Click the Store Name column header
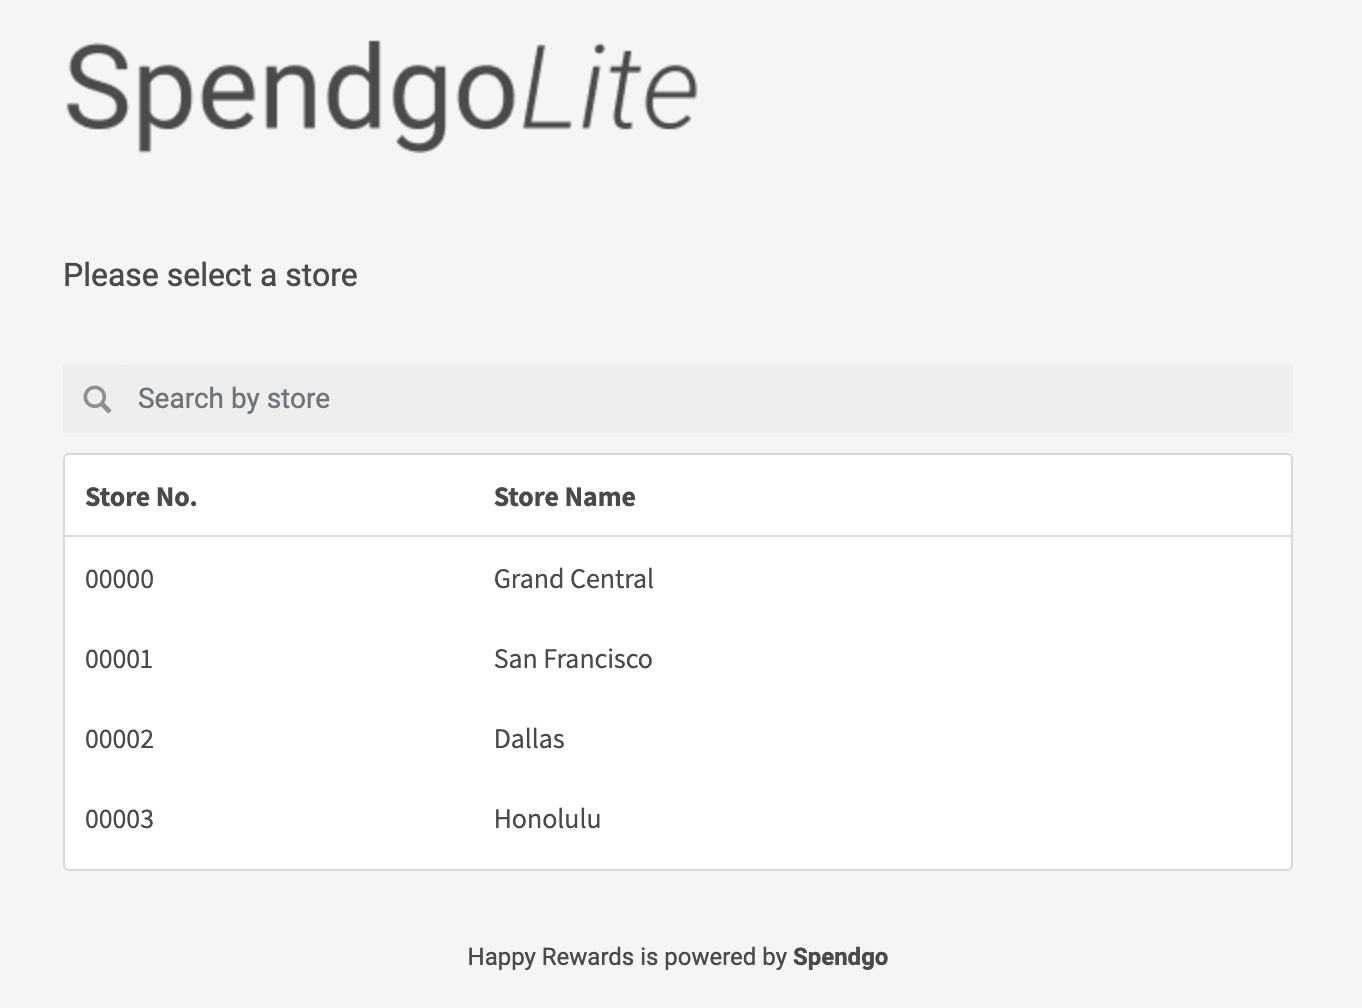The image size is (1362, 1008). click(x=564, y=497)
